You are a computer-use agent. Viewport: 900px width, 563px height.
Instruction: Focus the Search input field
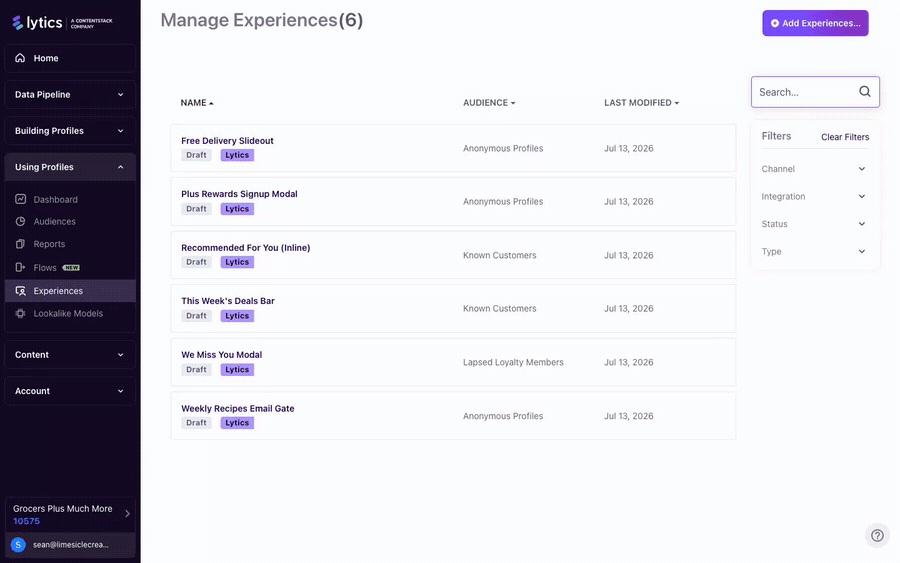coord(815,92)
